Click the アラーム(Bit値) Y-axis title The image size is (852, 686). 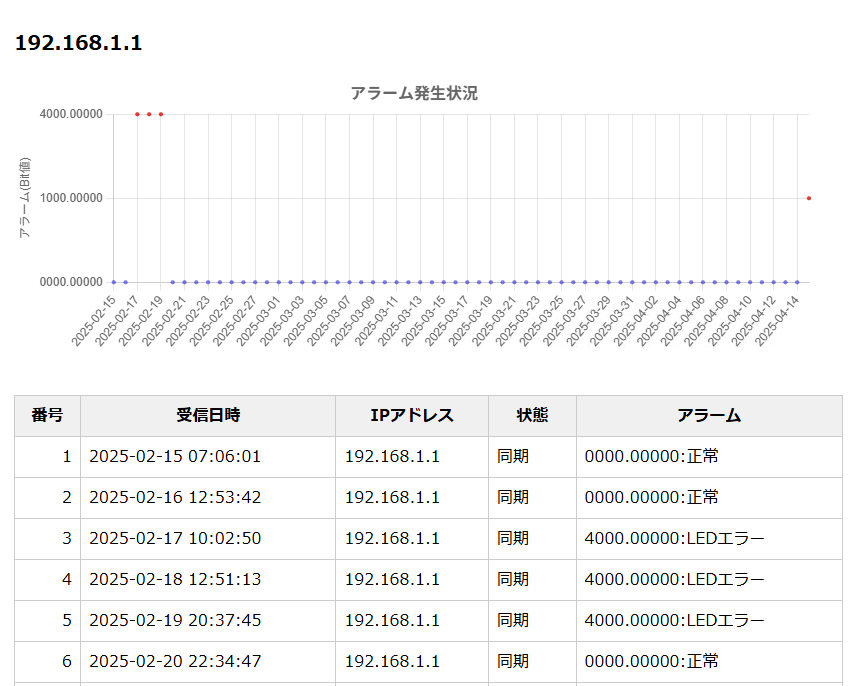26,198
